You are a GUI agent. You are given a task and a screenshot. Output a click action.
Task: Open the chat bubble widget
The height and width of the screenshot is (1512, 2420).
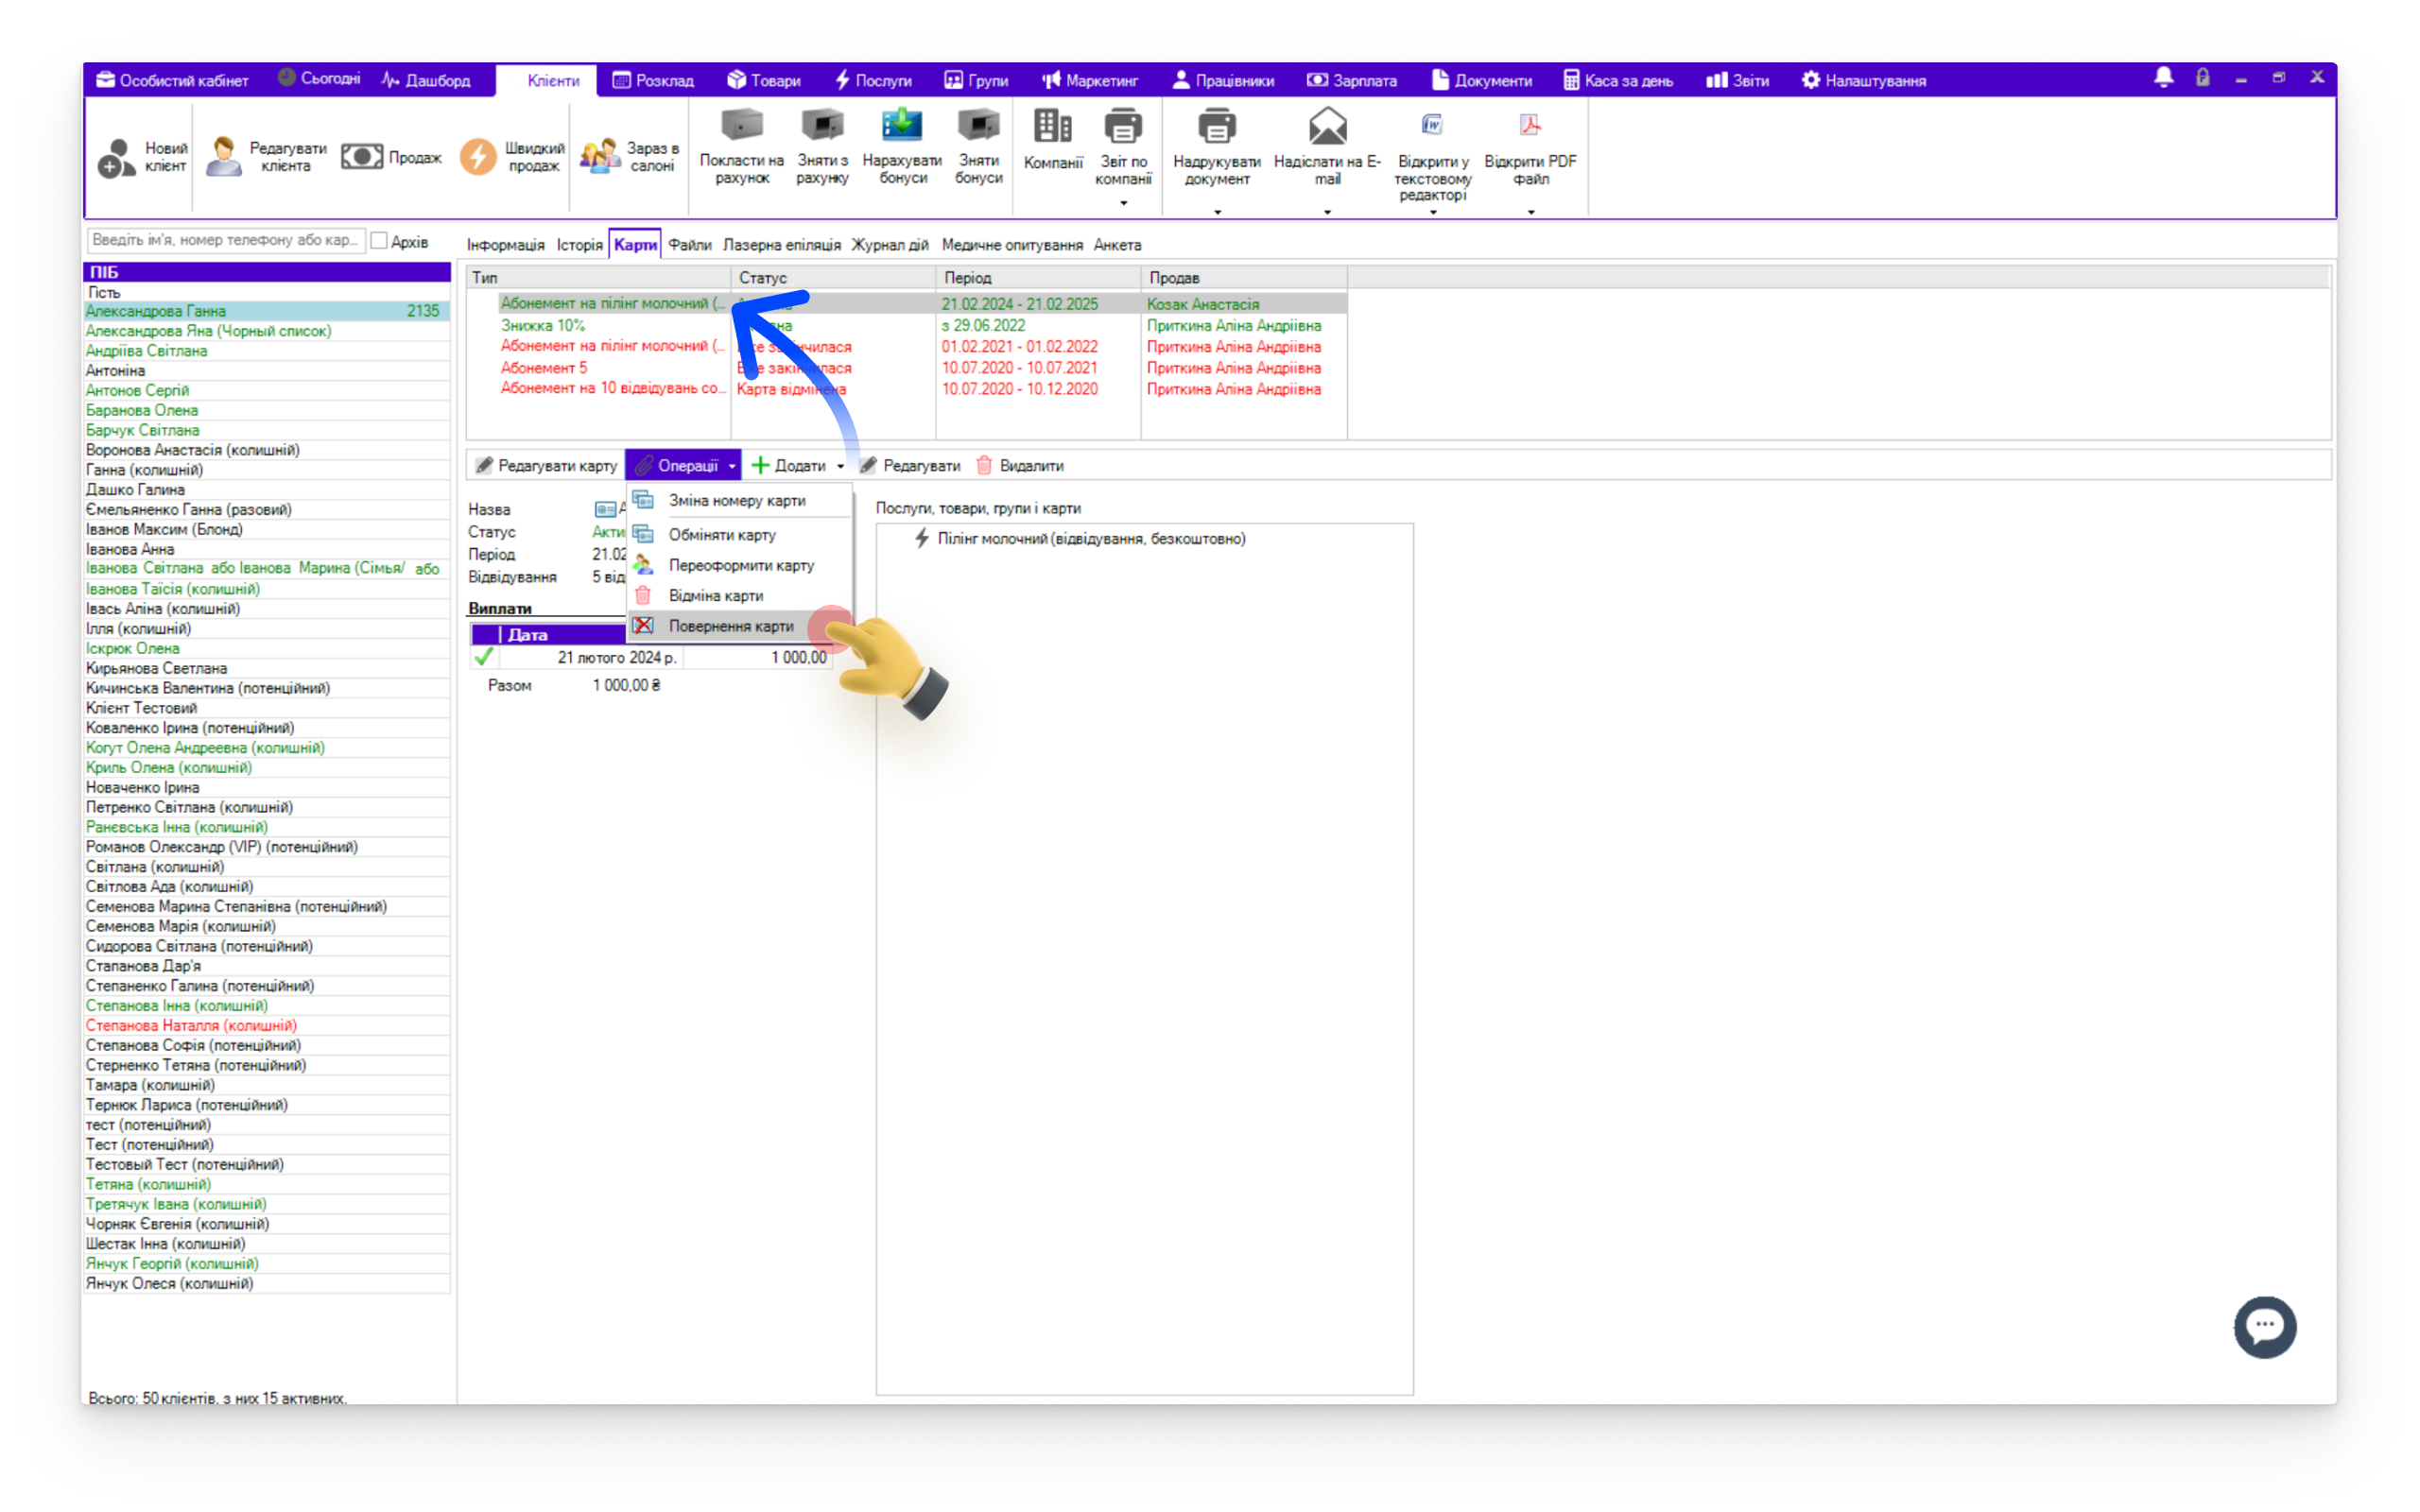[2265, 1327]
